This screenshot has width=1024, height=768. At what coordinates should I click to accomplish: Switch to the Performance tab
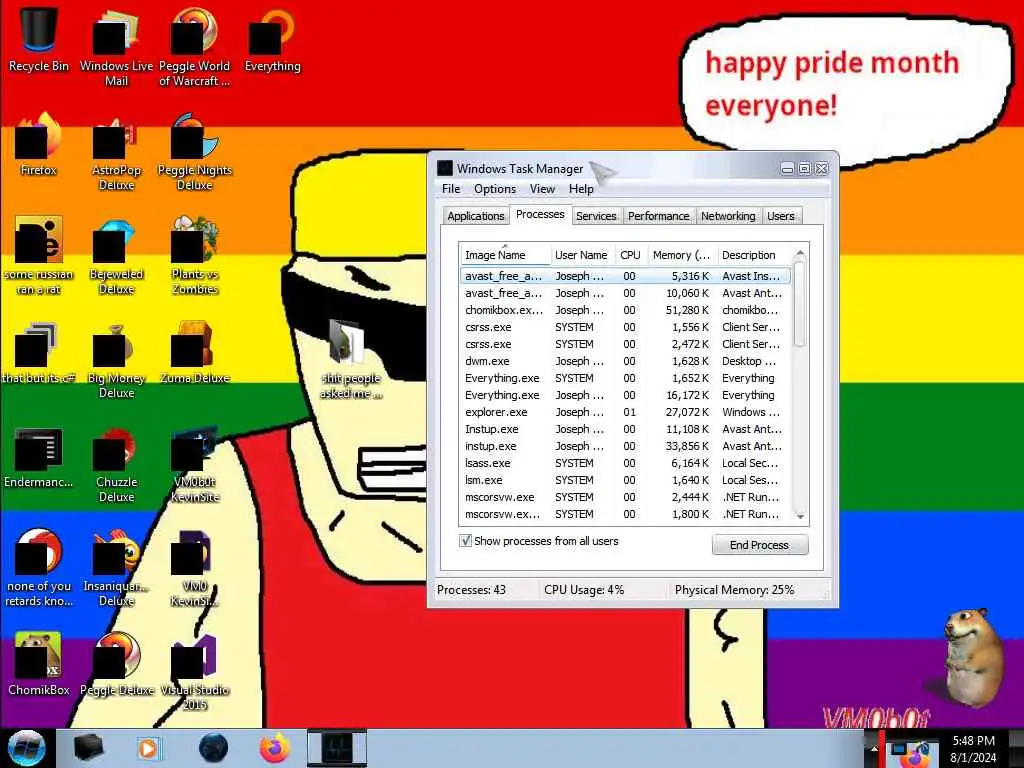click(x=658, y=216)
